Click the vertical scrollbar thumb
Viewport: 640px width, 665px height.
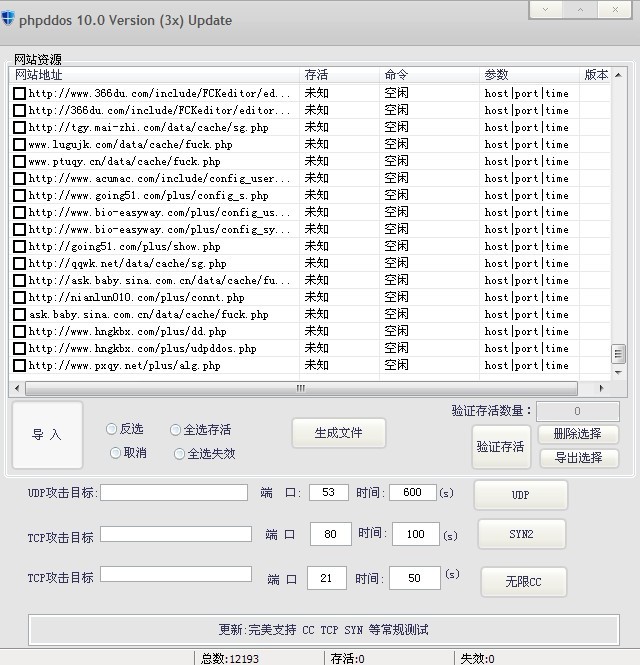point(618,354)
